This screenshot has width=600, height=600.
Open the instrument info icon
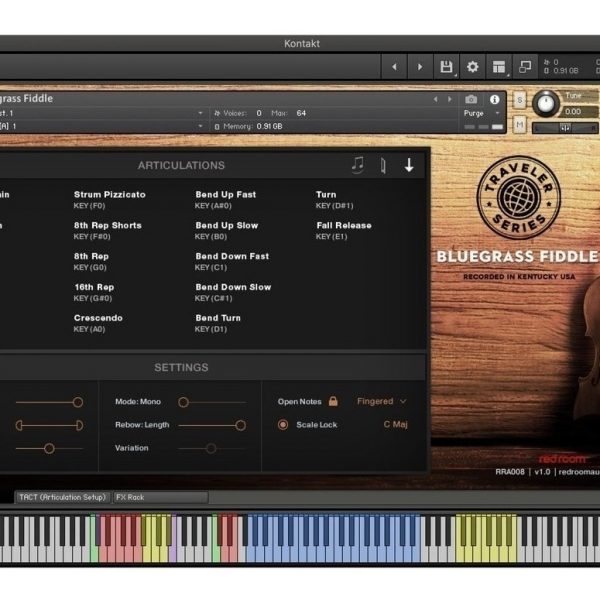pyautogui.click(x=494, y=100)
